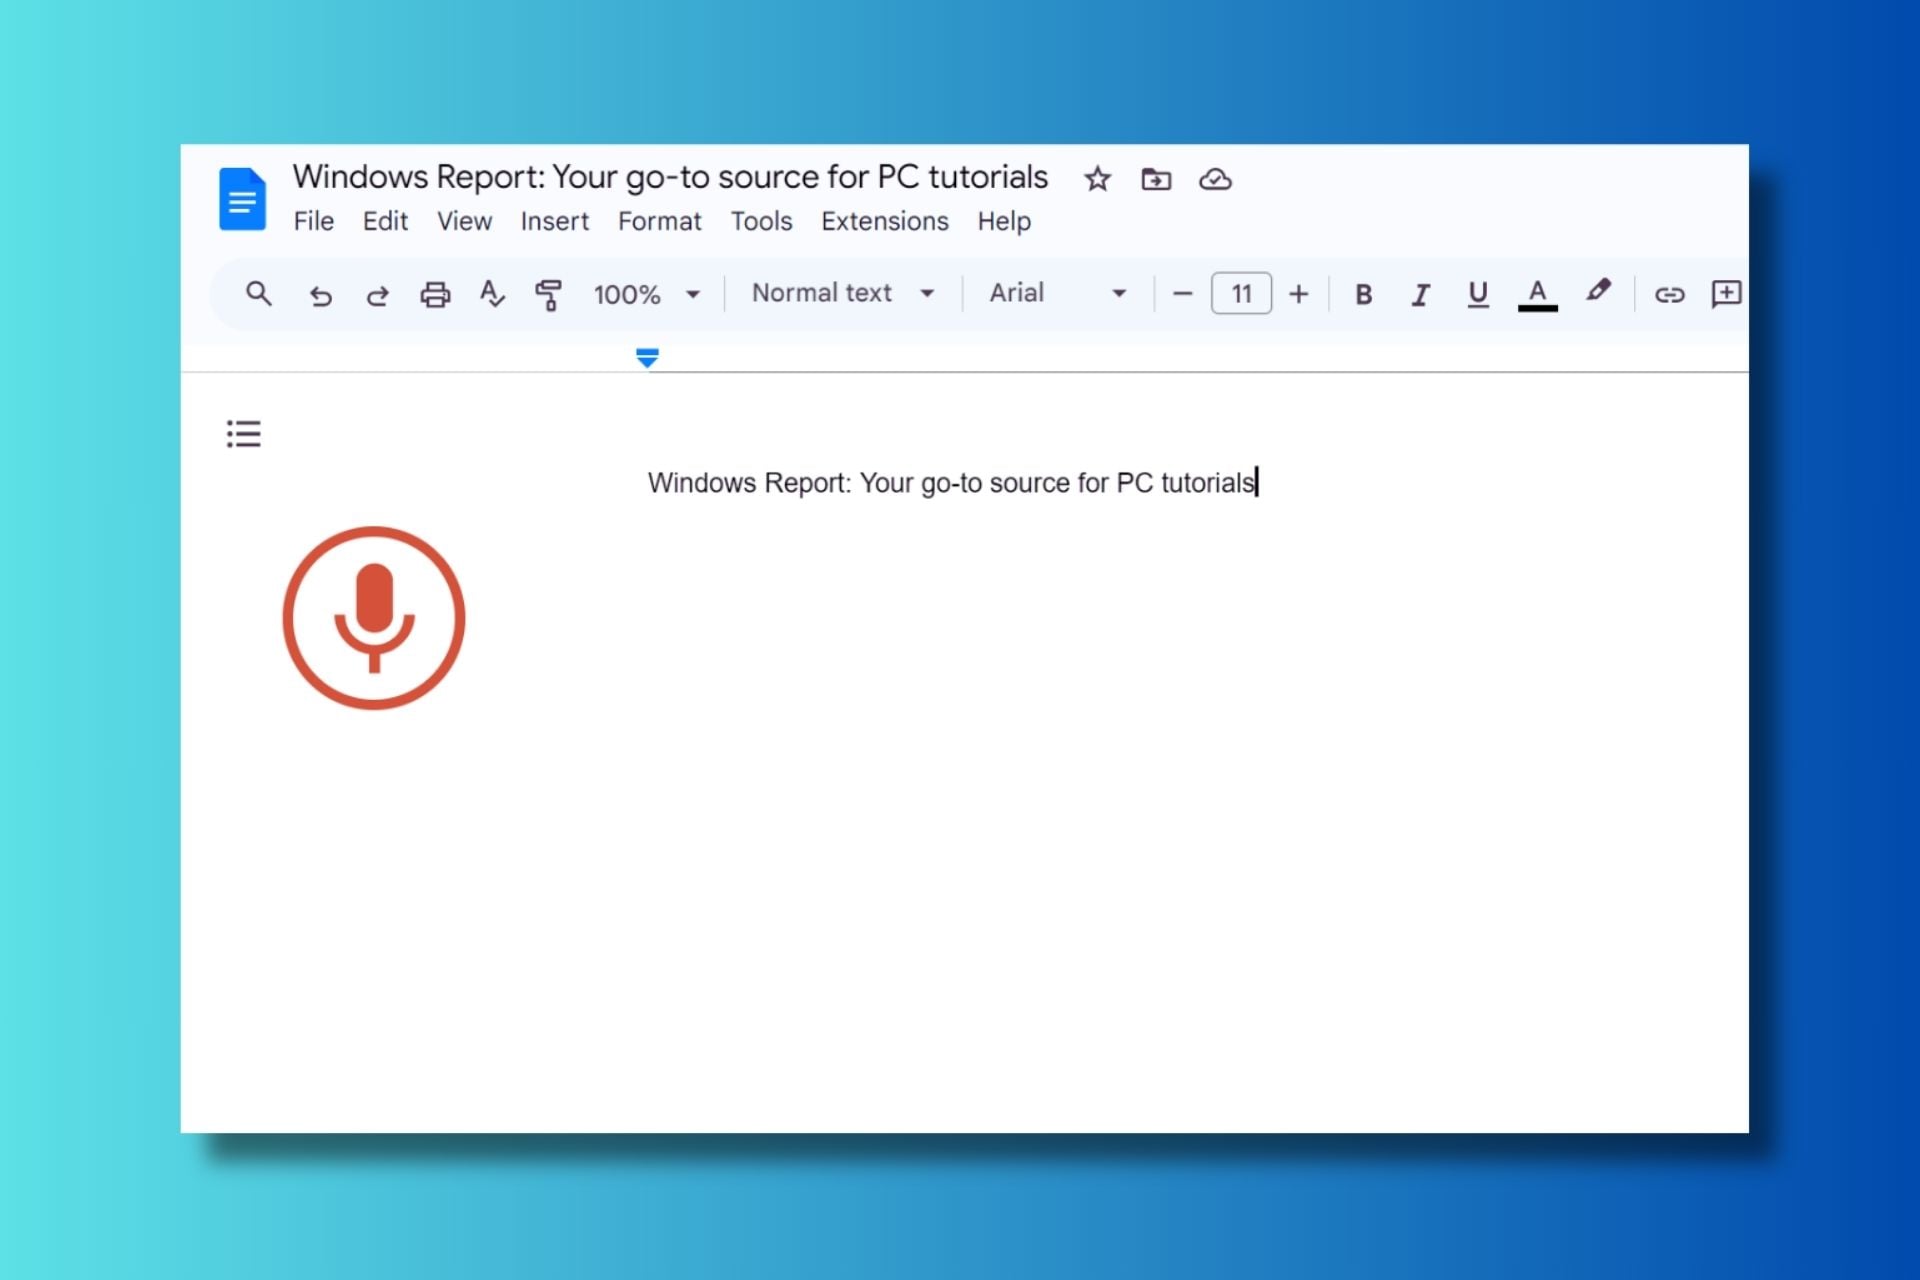The image size is (1920, 1280).
Task: Star this document
Action: pos(1097,179)
